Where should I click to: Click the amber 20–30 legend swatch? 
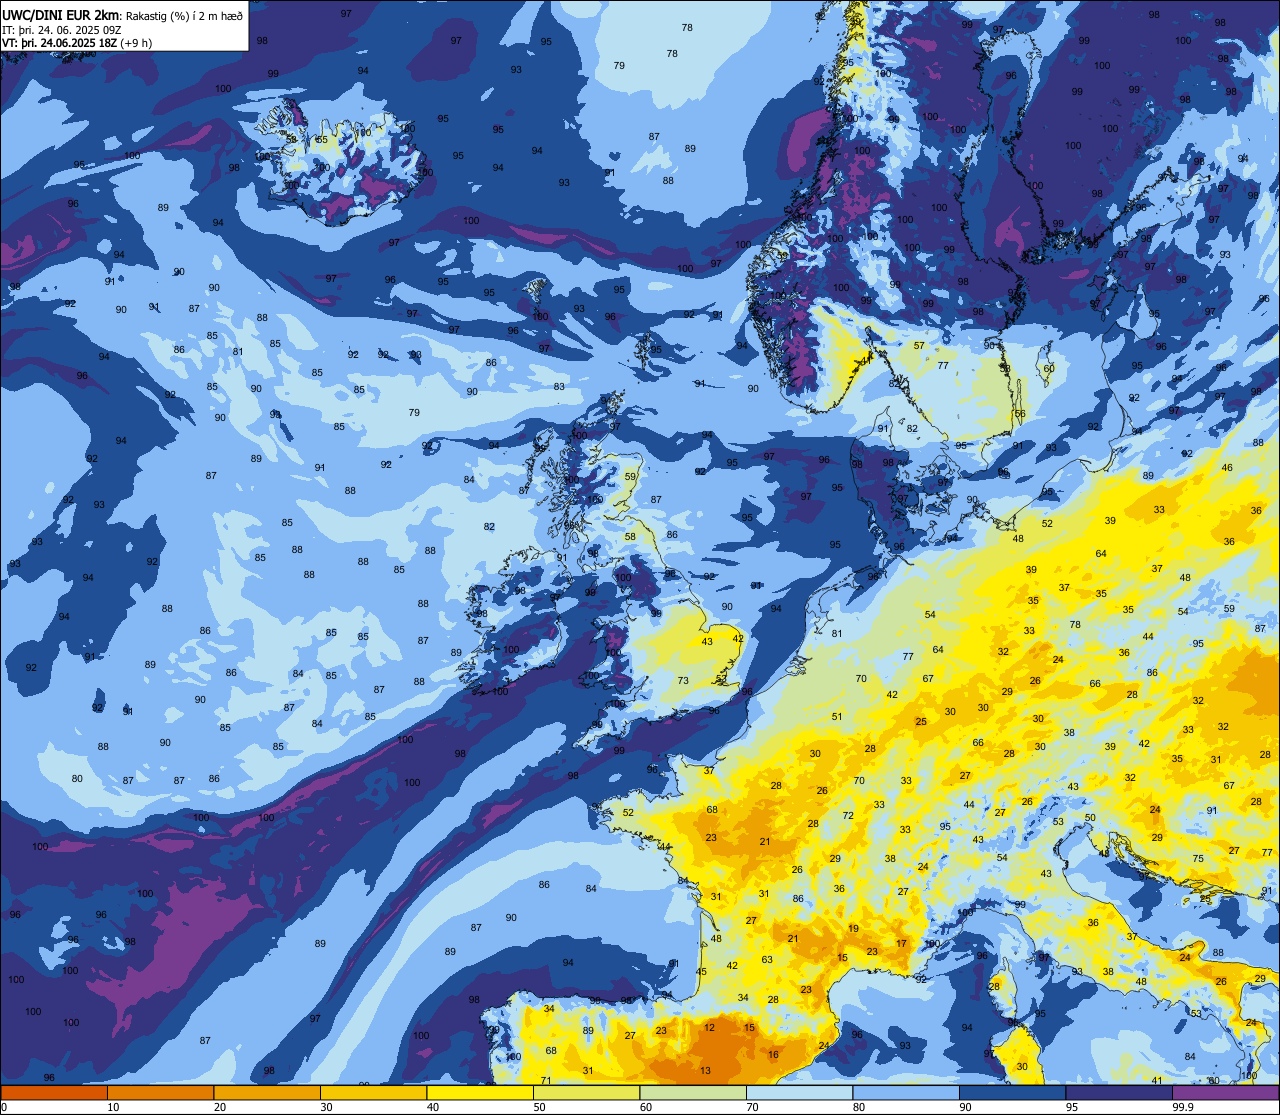[x=267, y=1093]
